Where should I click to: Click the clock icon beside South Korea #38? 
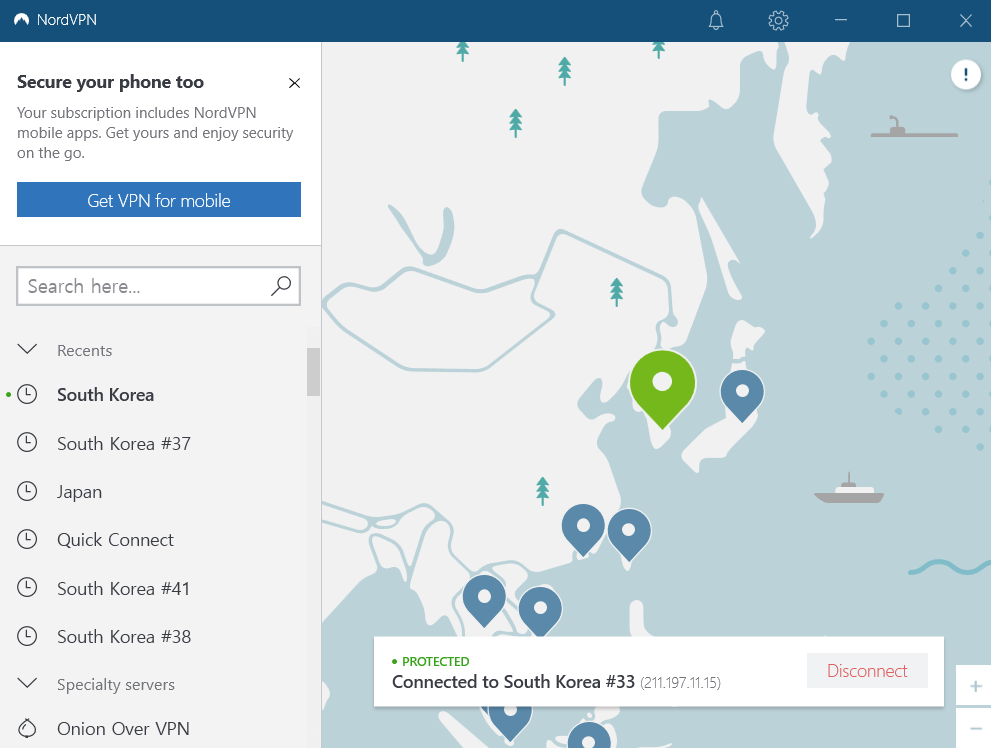tap(27, 636)
